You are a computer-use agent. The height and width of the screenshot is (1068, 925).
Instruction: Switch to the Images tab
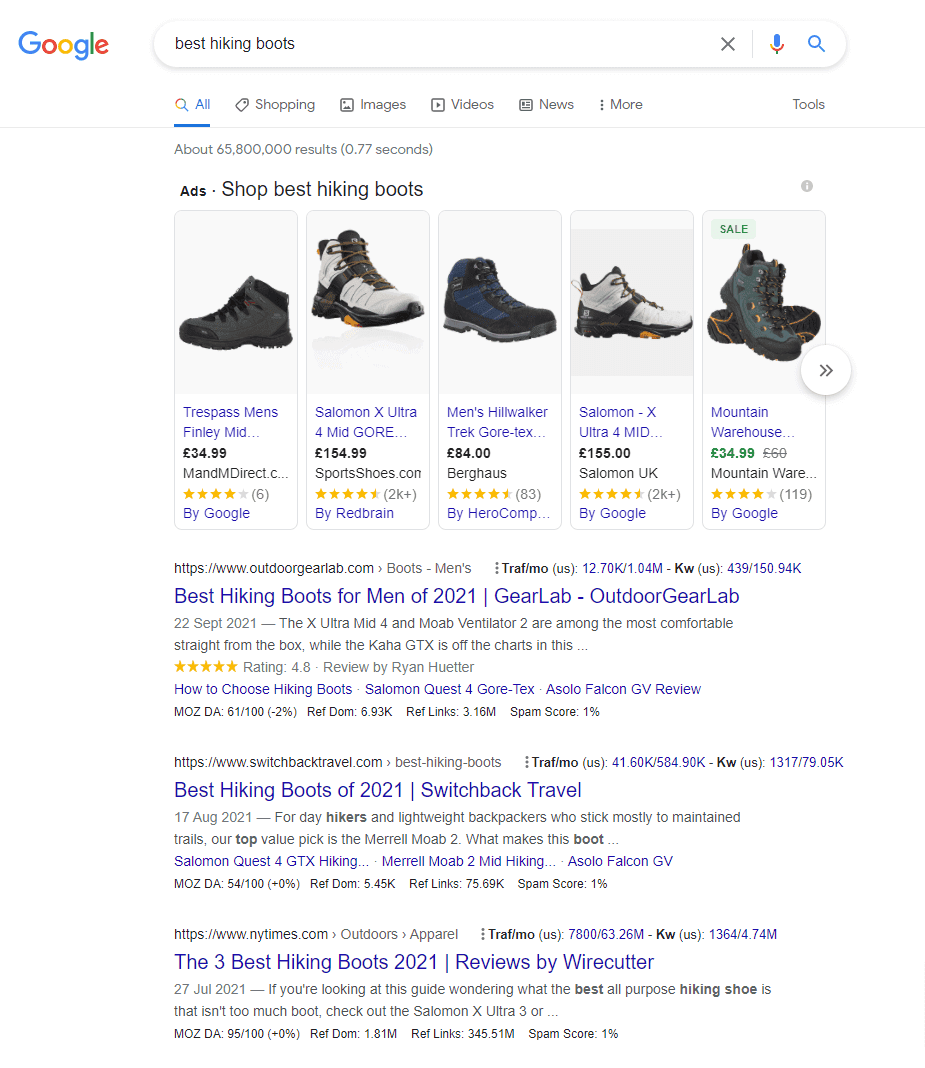click(373, 104)
